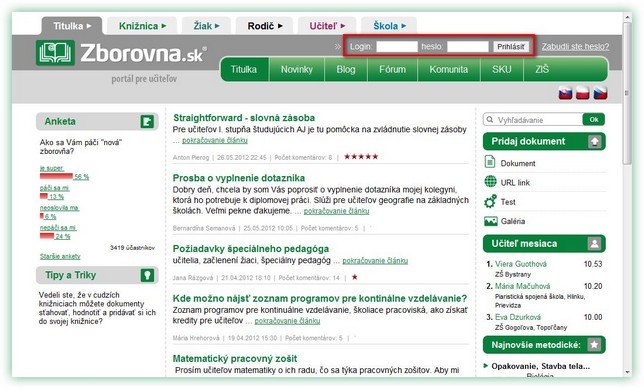Open the Knižnica top tab

click(x=142, y=26)
